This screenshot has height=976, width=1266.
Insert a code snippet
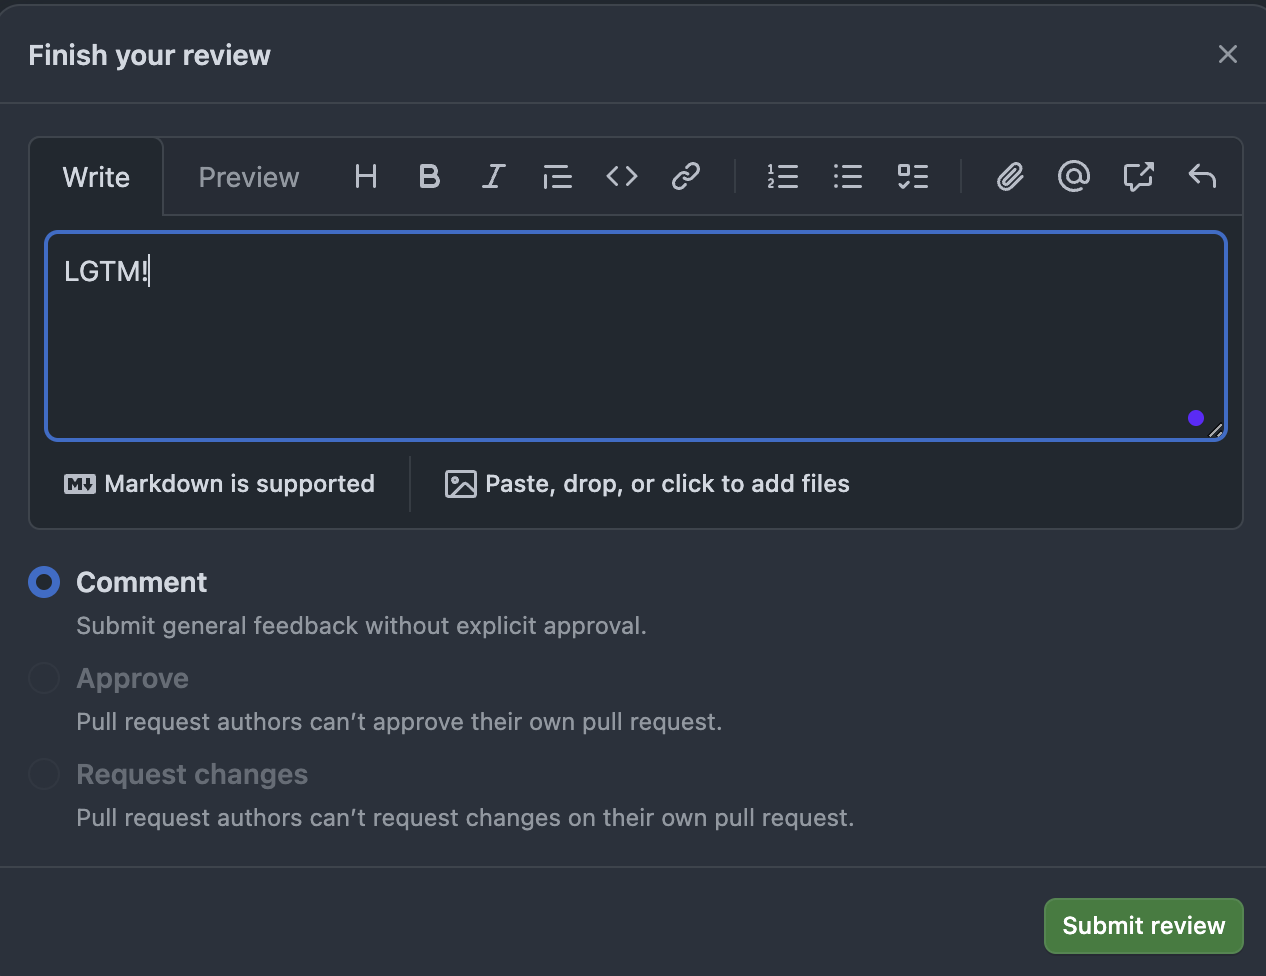(621, 177)
